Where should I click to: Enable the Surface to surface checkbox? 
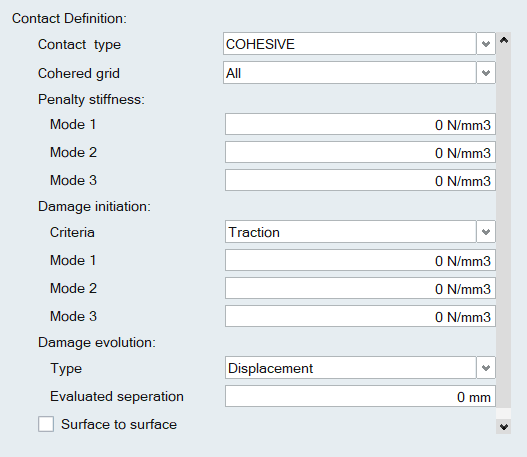coord(46,424)
